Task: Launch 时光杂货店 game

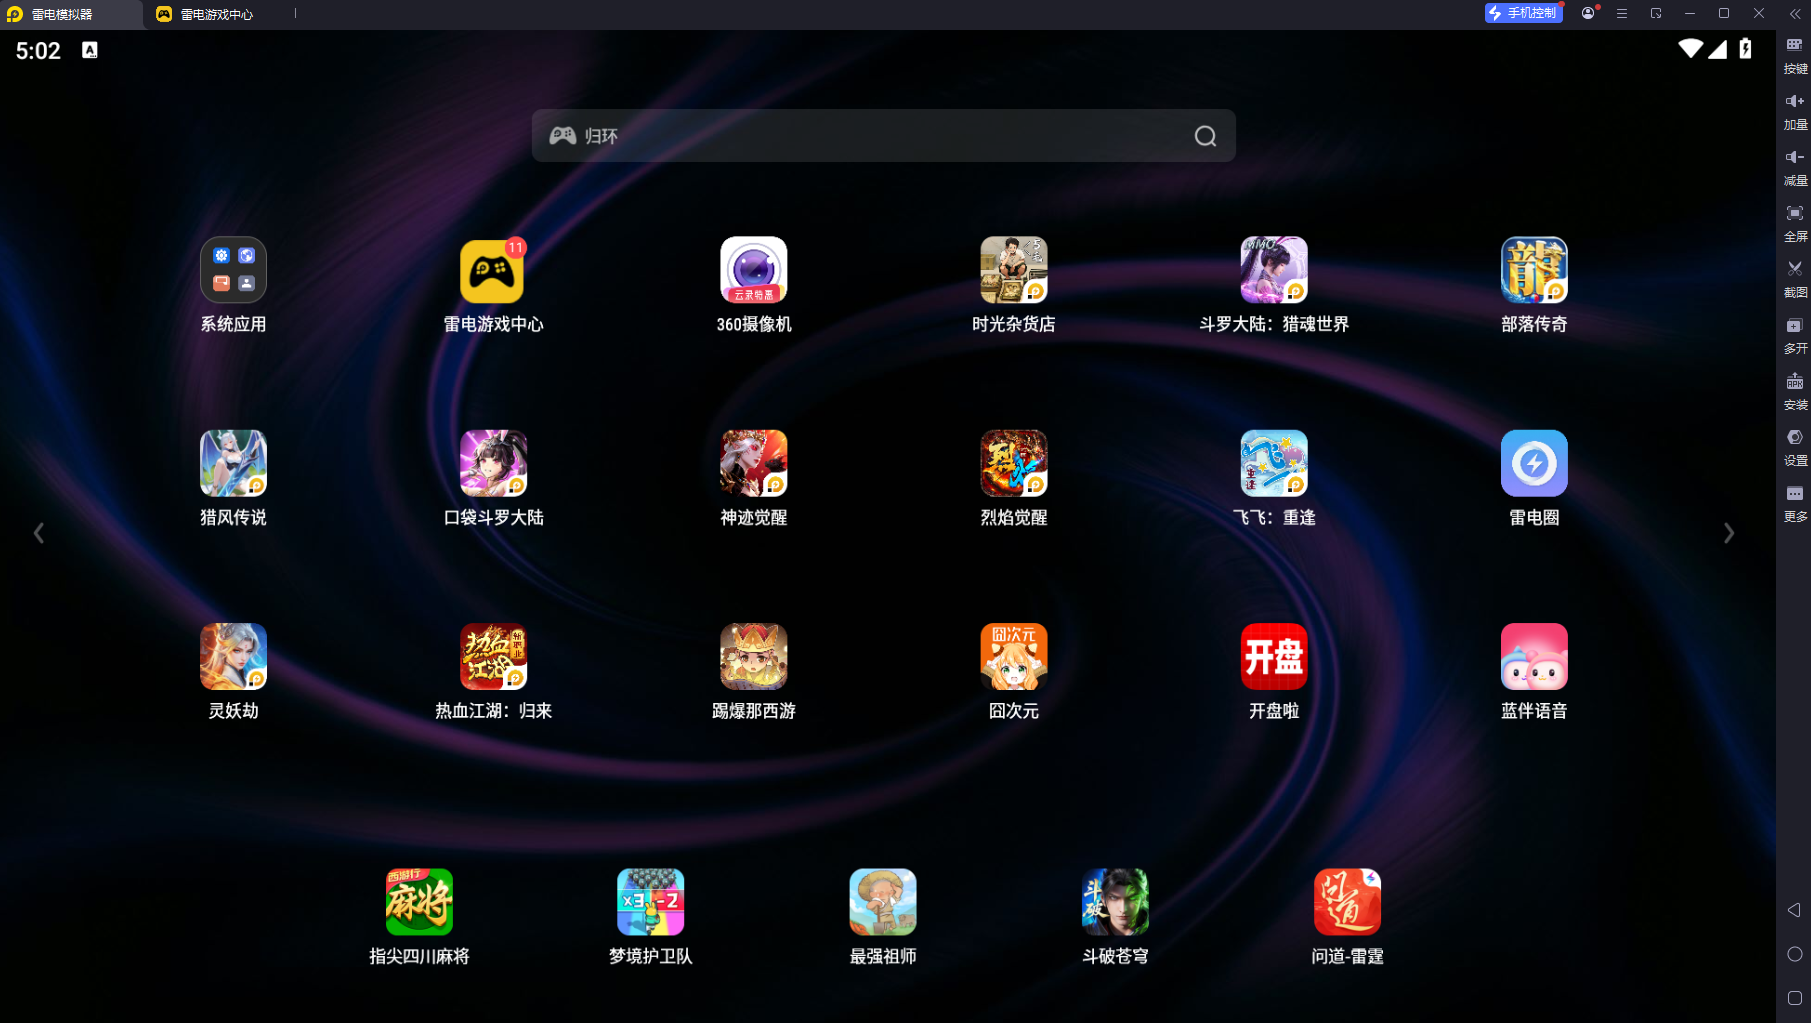Action: tap(1014, 270)
